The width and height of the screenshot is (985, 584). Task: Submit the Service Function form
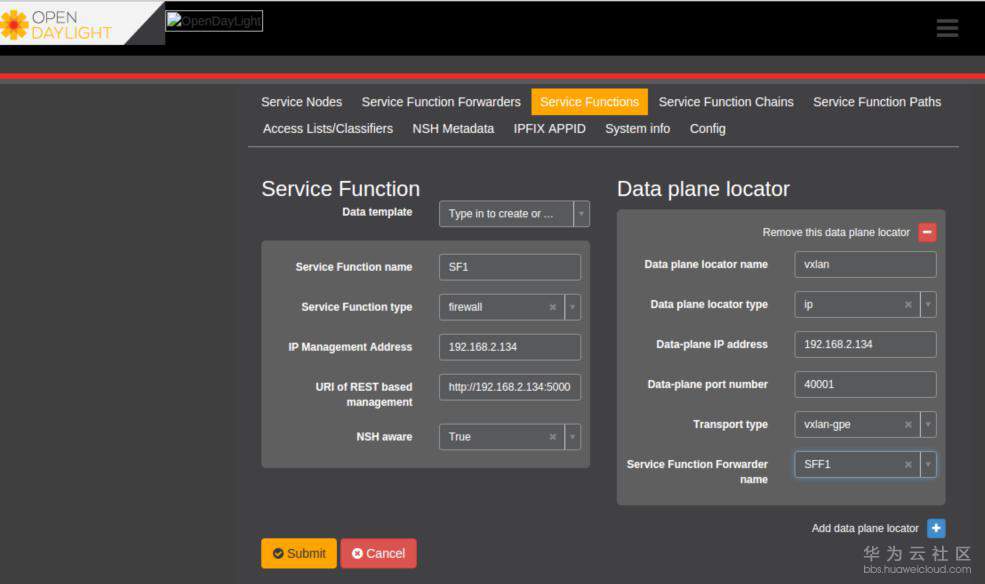click(298, 553)
